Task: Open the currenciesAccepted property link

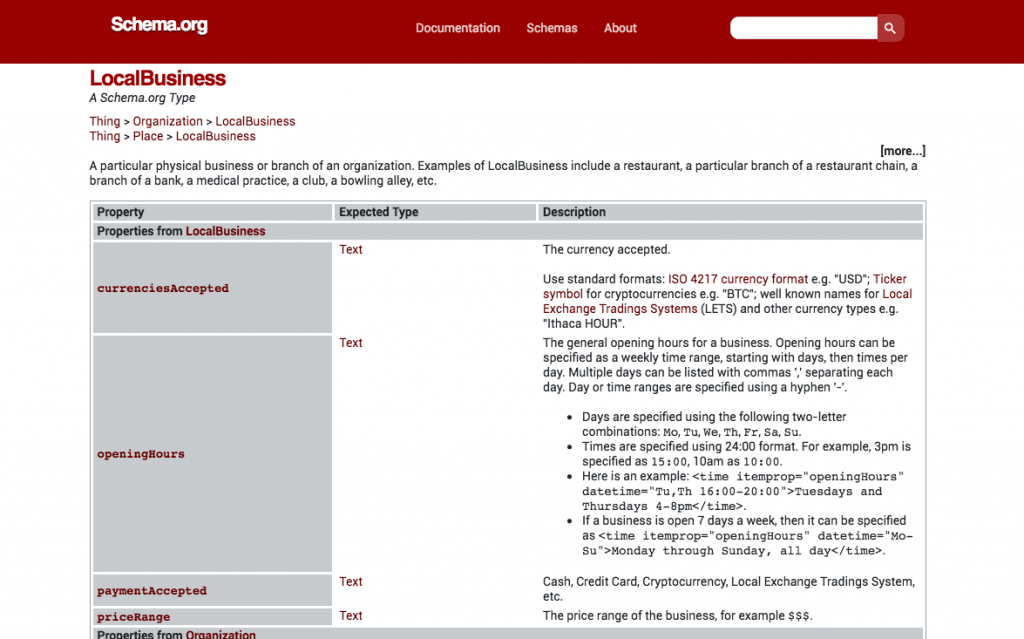Action: pos(163,288)
